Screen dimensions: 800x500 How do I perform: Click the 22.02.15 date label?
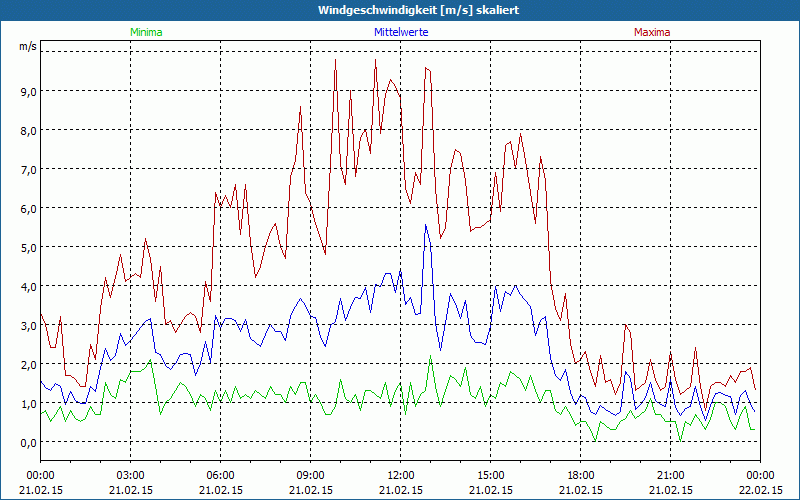tap(760, 490)
